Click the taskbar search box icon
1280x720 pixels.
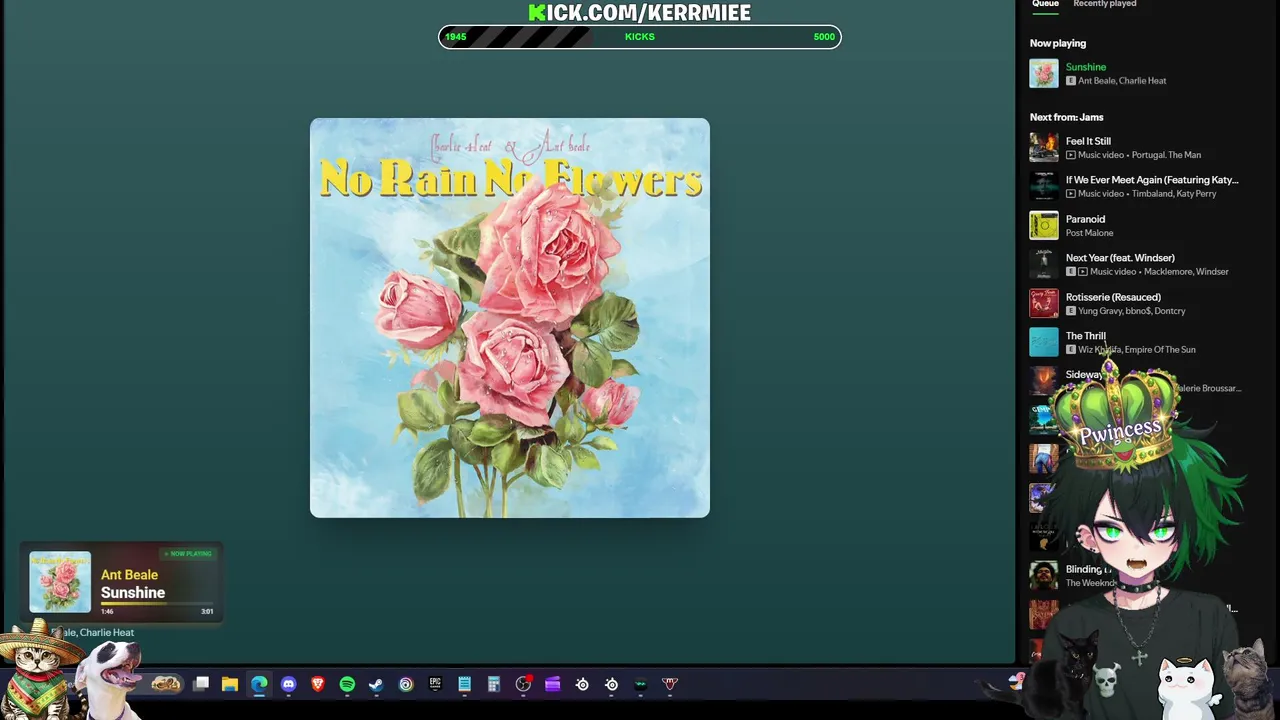tap(167, 684)
